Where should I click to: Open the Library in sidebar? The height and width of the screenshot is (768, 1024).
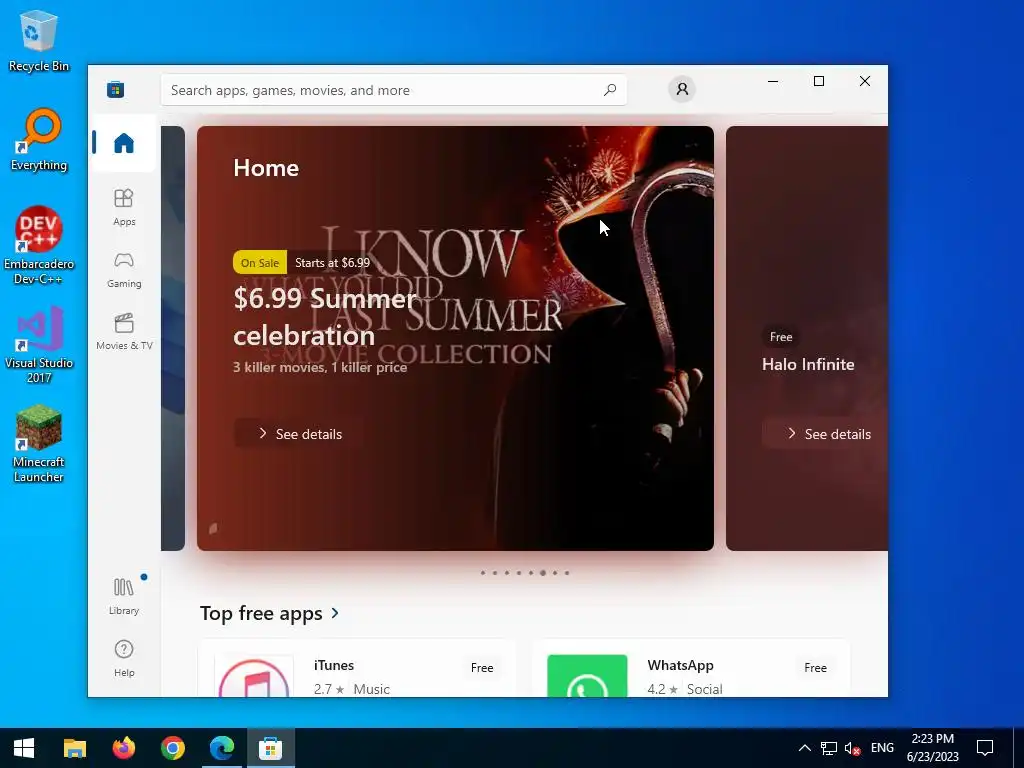(x=123, y=595)
